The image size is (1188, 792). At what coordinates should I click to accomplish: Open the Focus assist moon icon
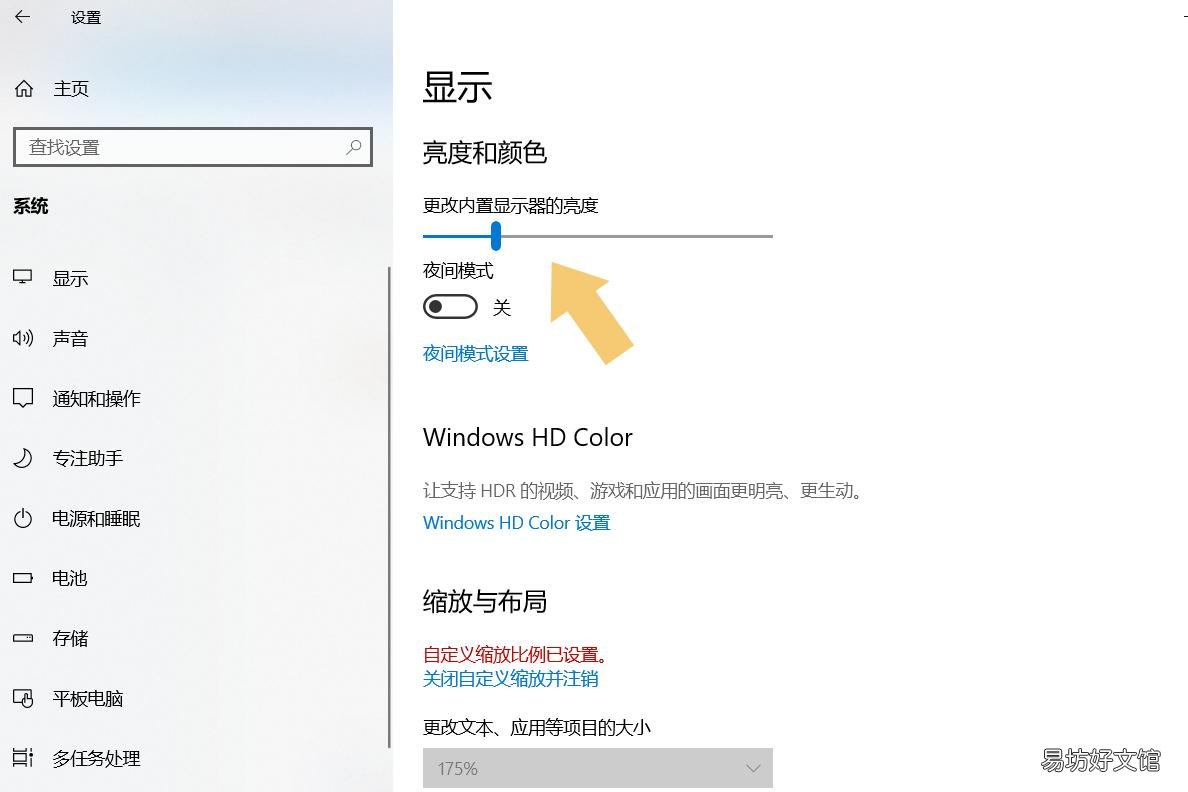click(23, 458)
